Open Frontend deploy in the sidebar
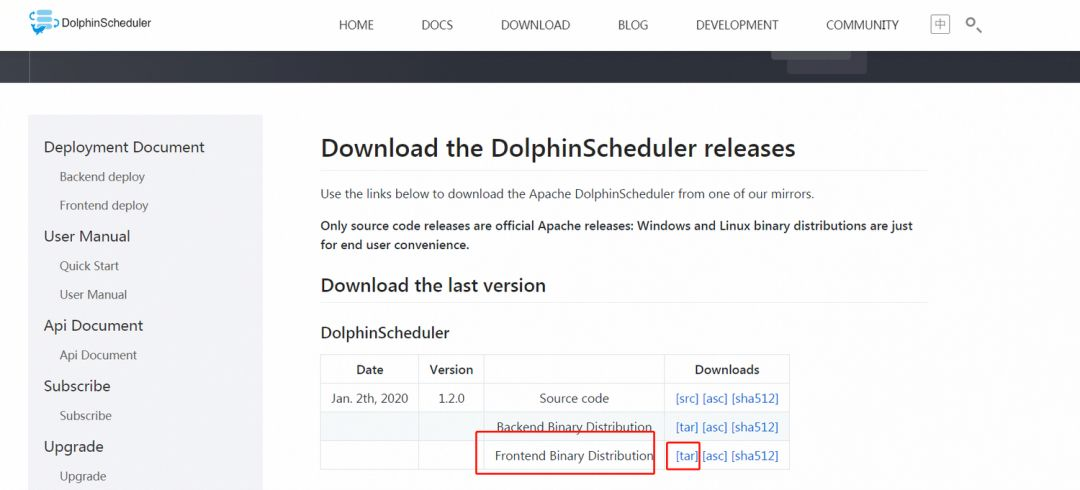The height and width of the screenshot is (490, 1080). coord(104,206)
